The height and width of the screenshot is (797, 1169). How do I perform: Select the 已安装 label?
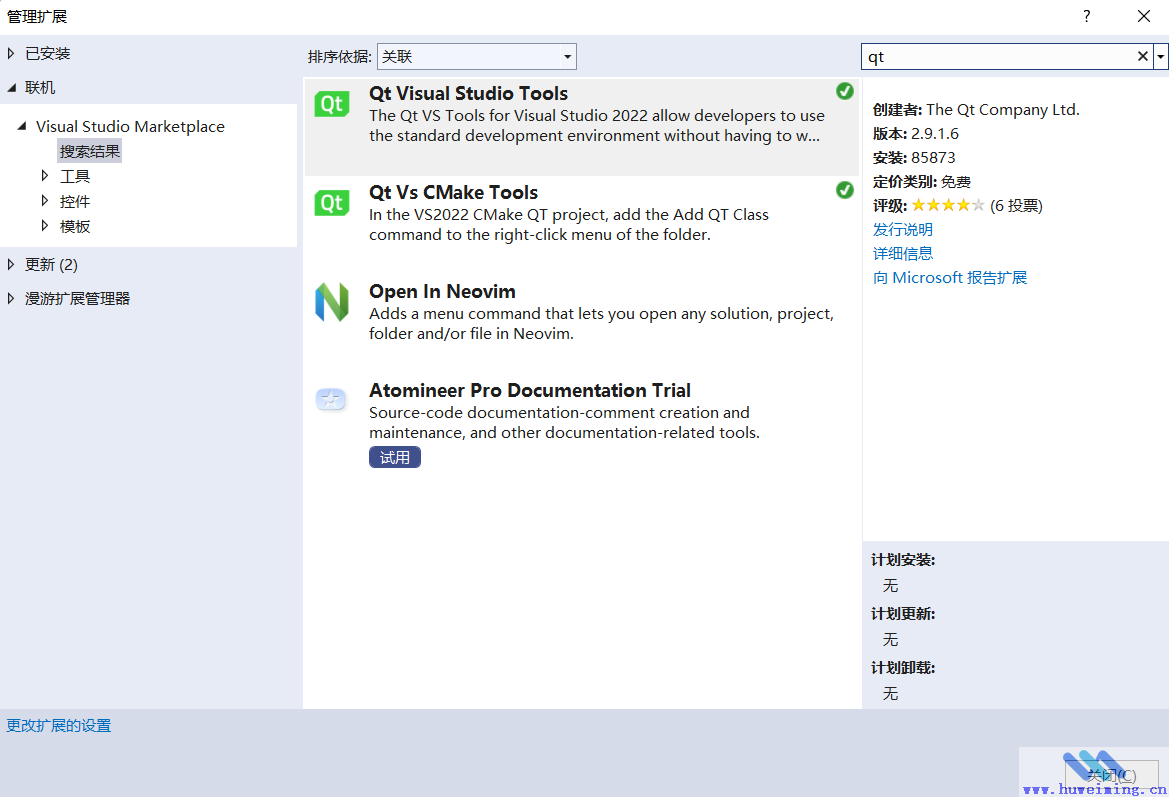point(48,54)
